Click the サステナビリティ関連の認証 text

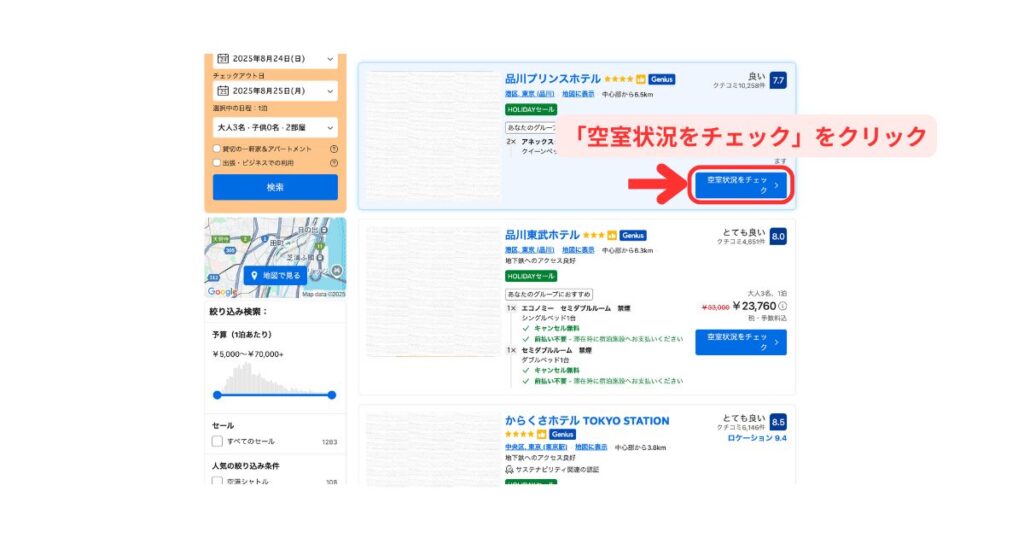click(557, 469)
